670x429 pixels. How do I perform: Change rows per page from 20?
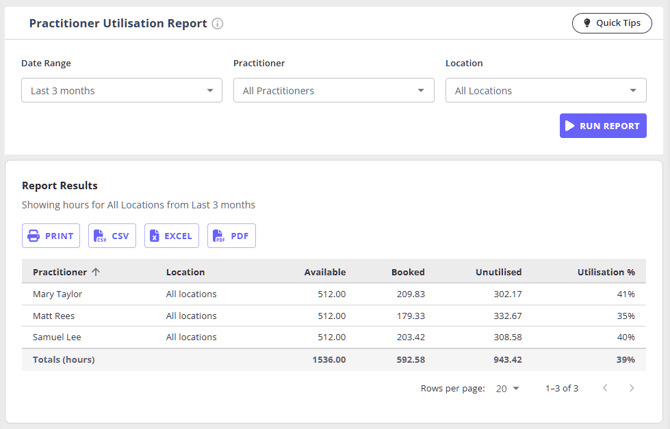click(507, 388)
